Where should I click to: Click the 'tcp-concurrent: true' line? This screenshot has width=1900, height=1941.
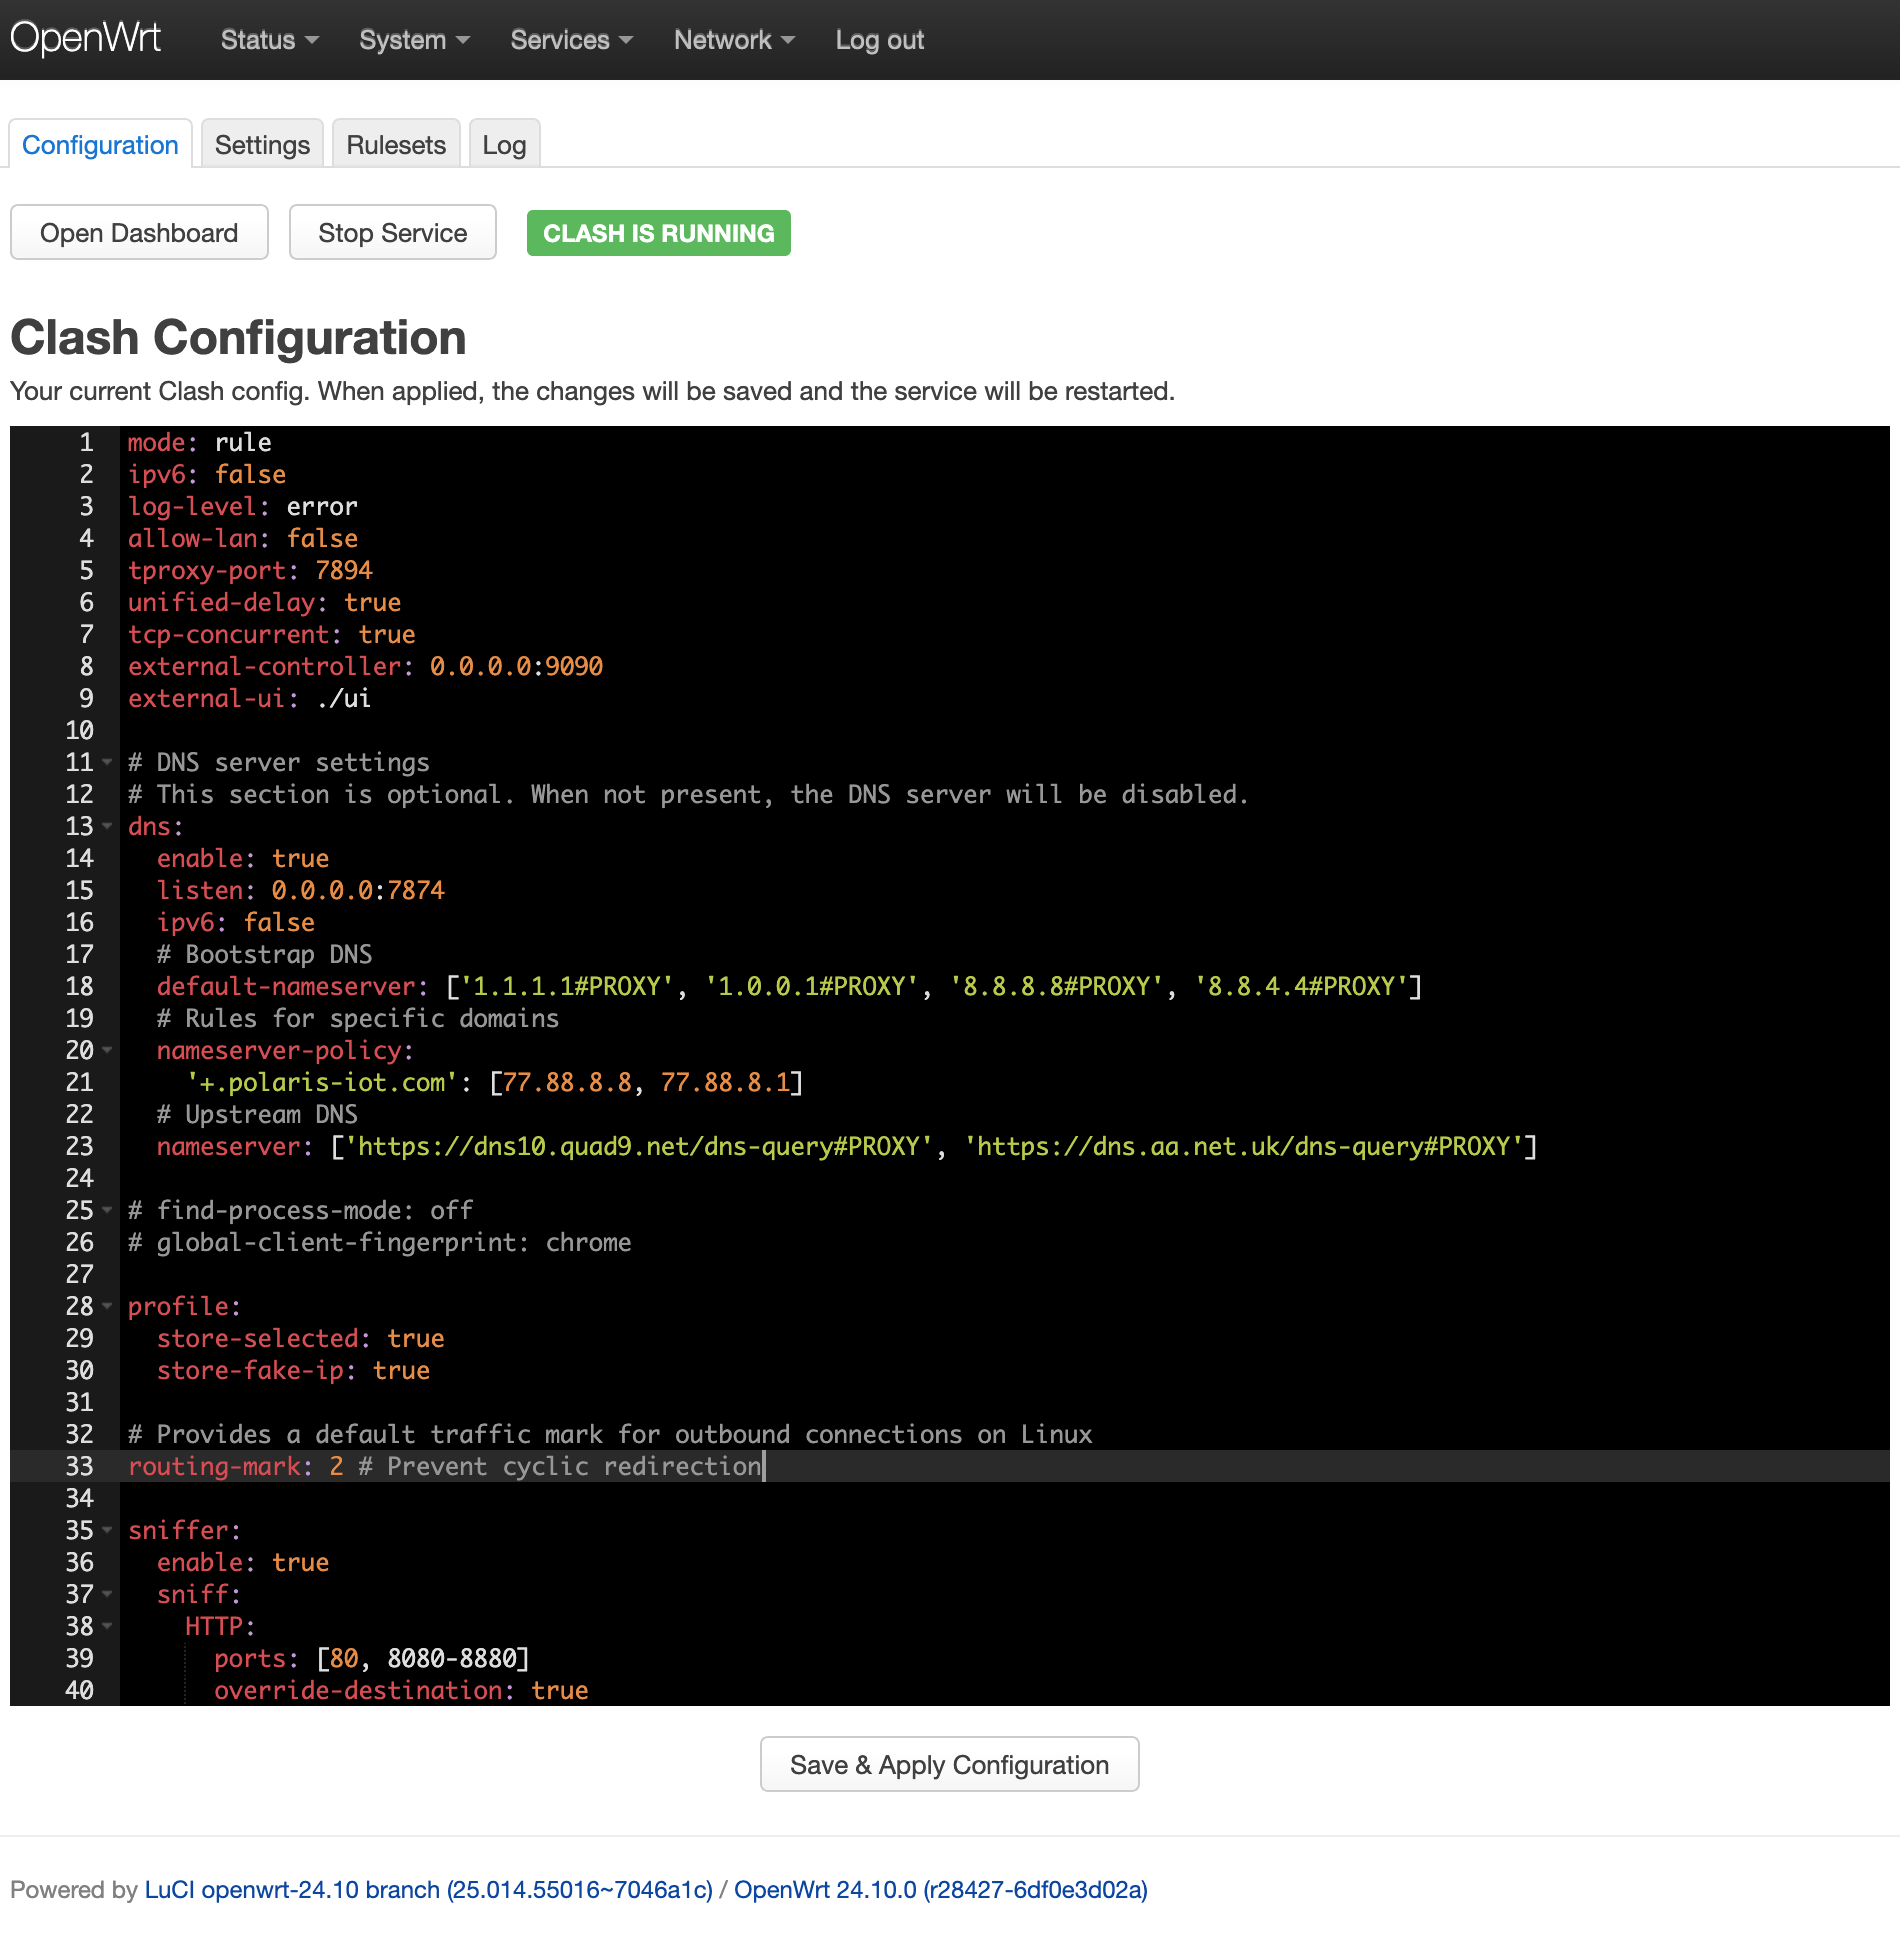tap(272, 635)
